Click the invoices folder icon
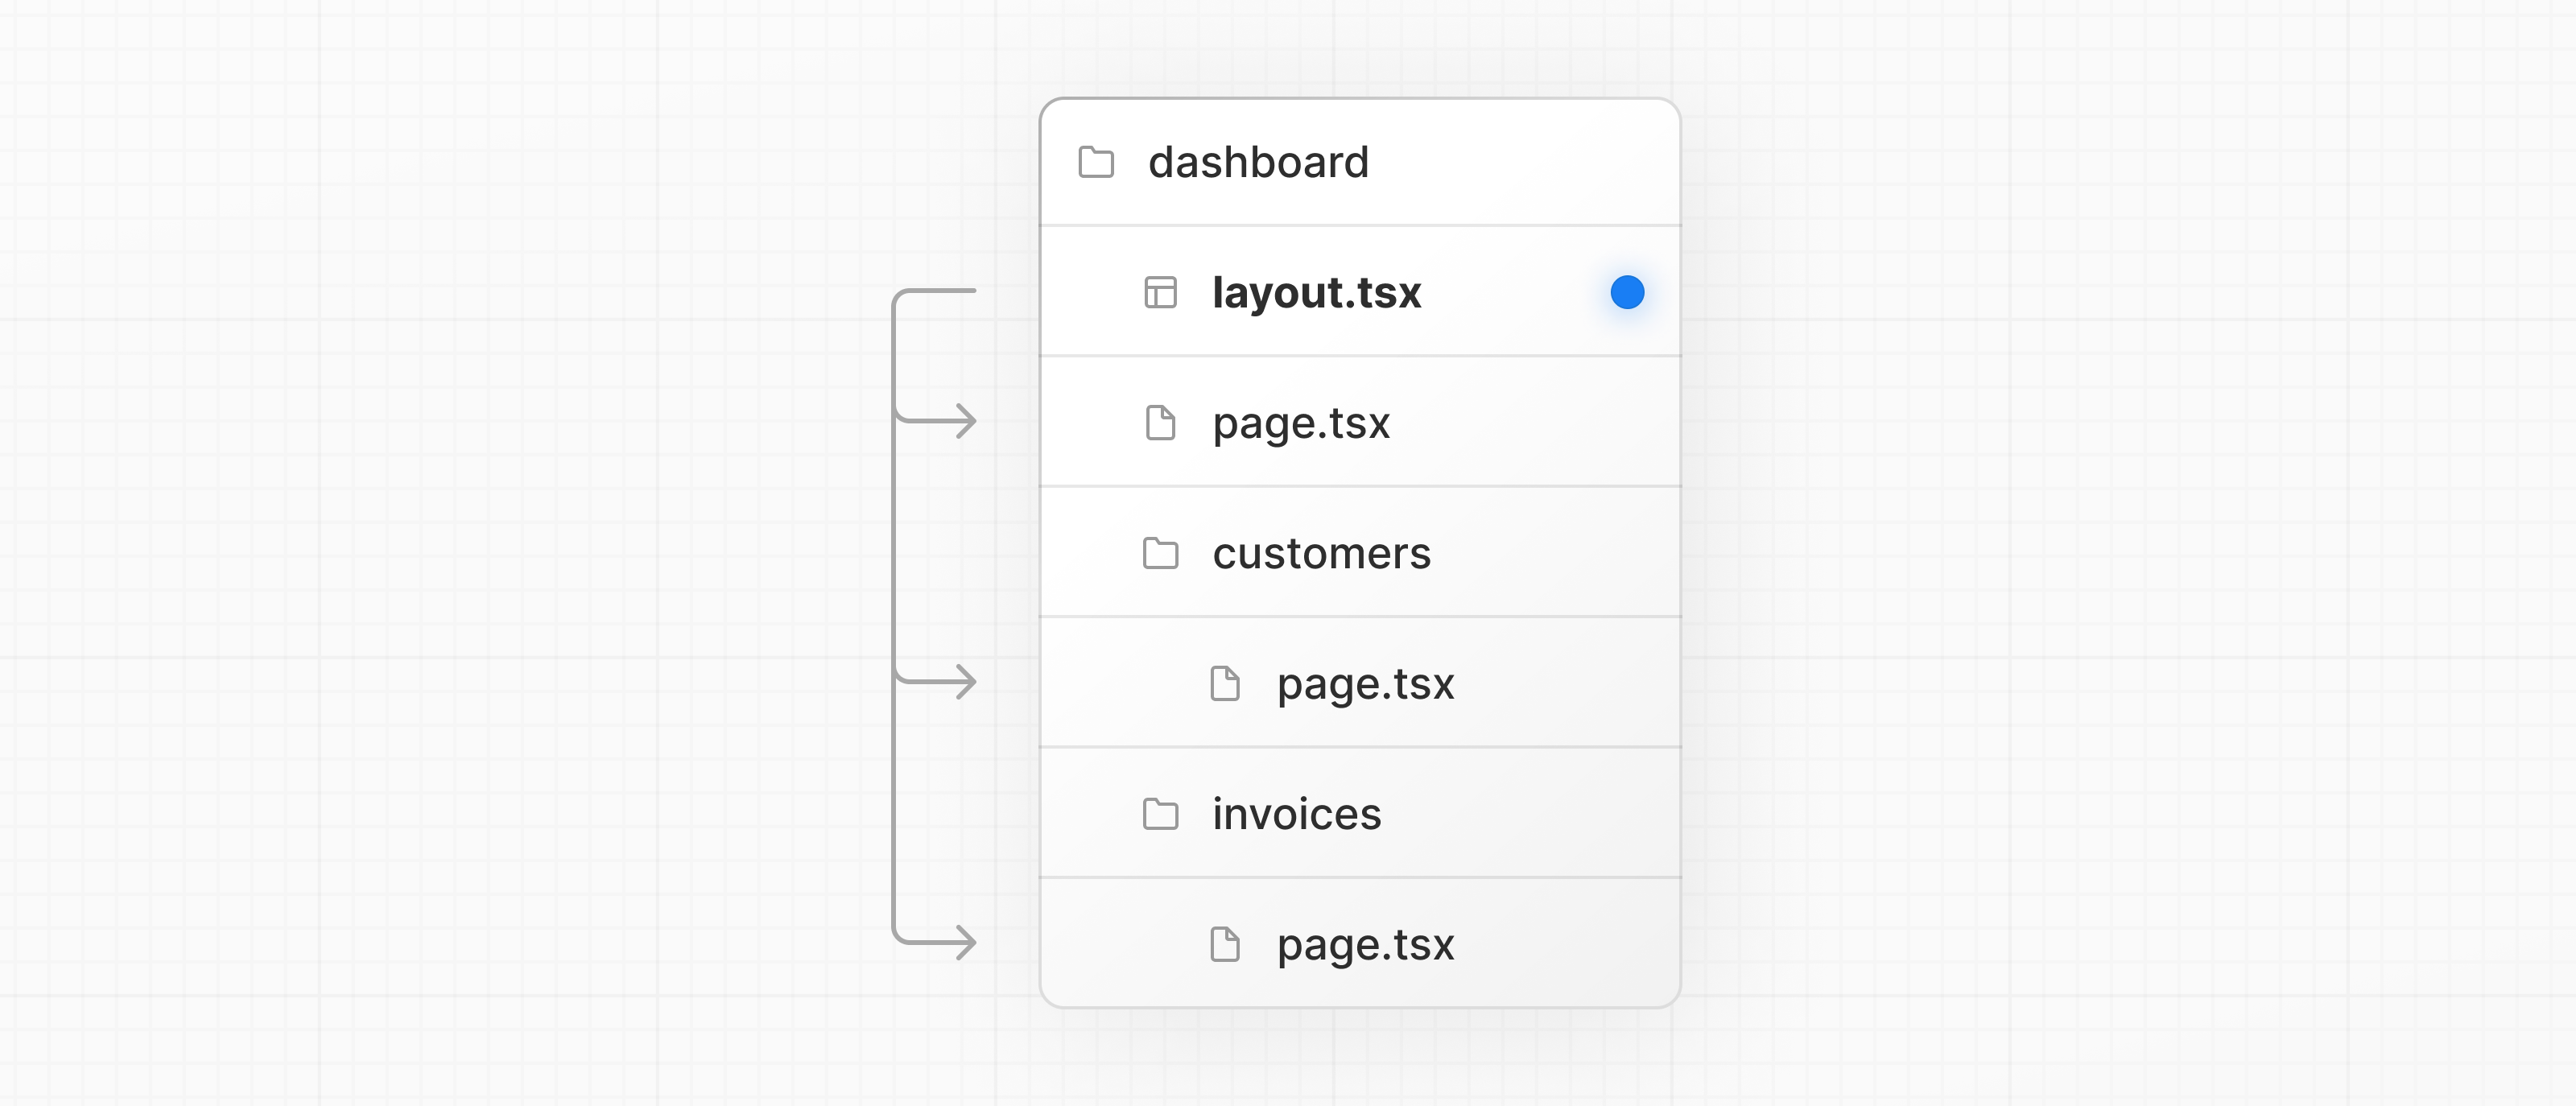 1160,814
